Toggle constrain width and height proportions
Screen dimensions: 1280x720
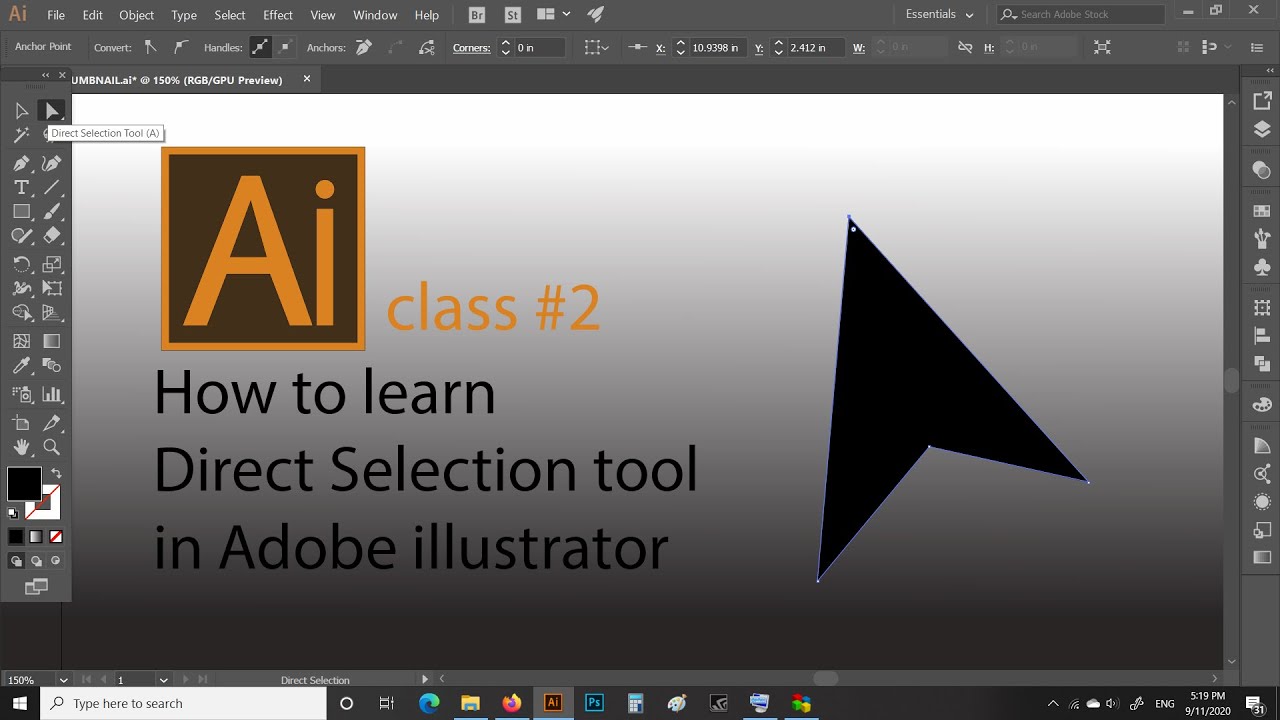965,47
